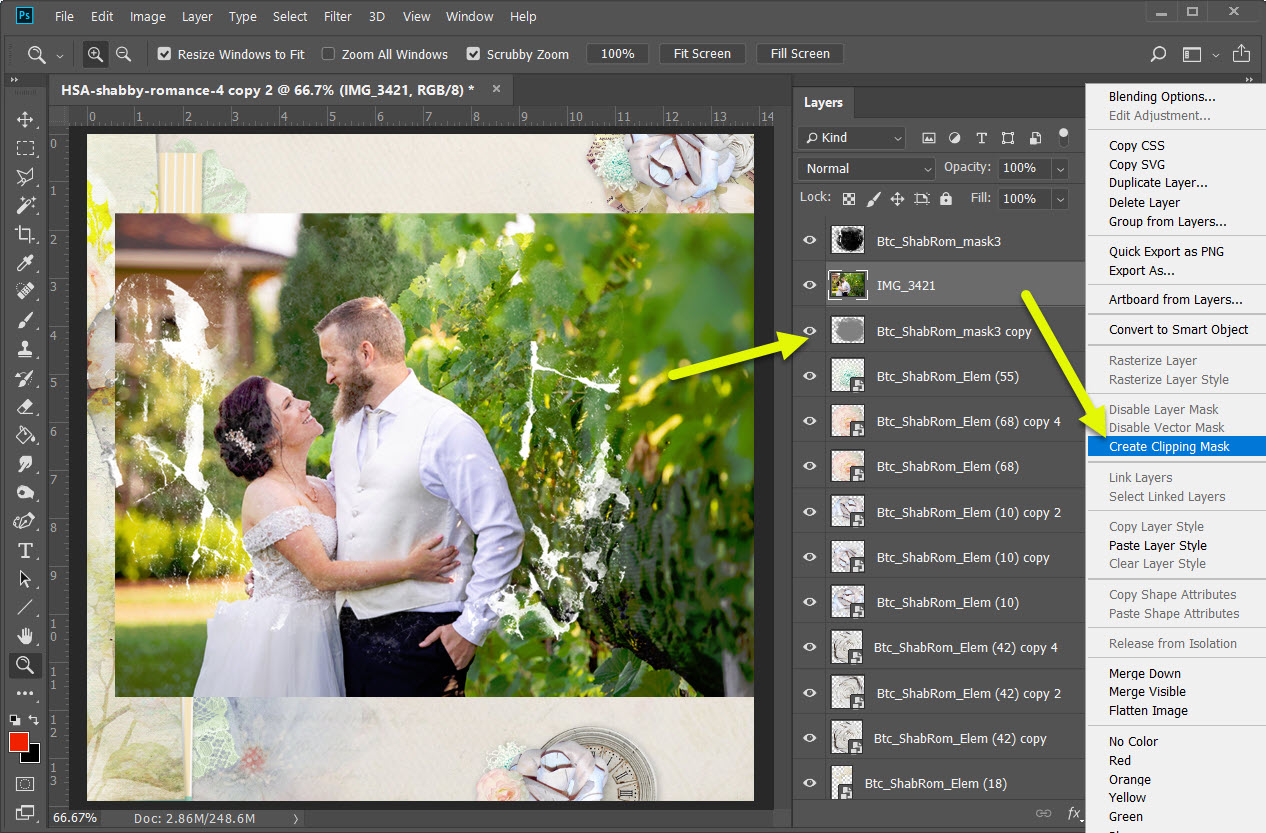Select the Hand tool
The width and height of the screenshot is (1266, 833).
pyautogui.click(x=25, y=636)
